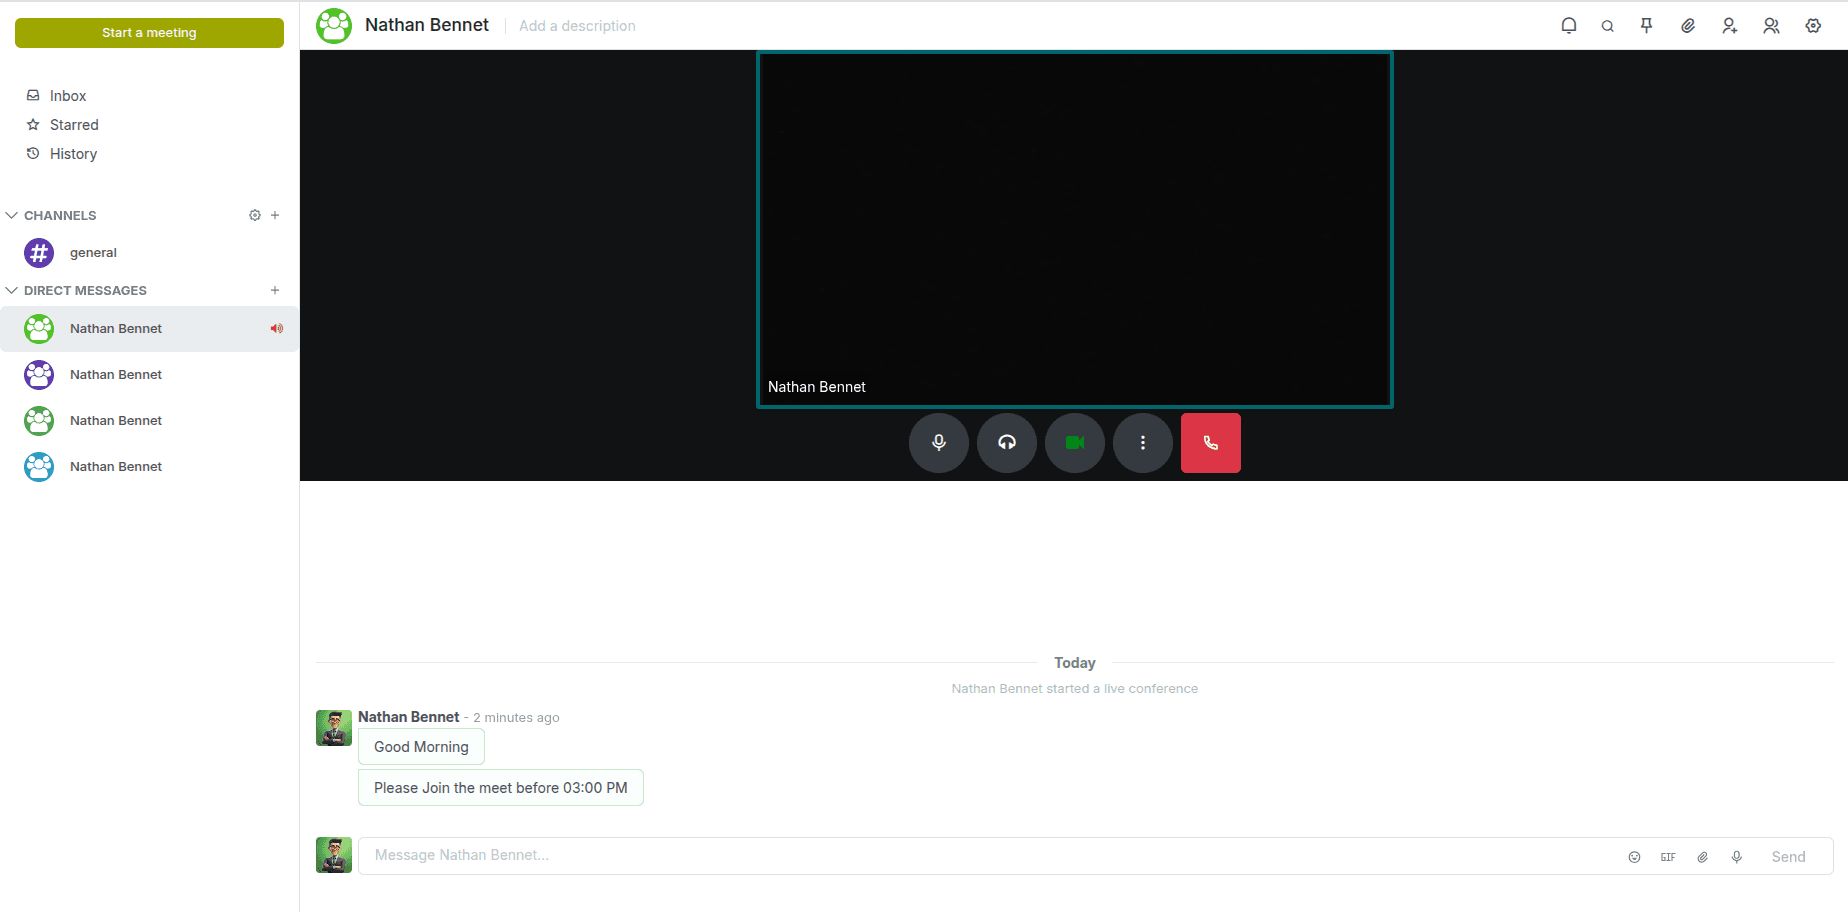Attach a file to the message
The image size is (1848, 912).
1702,857
